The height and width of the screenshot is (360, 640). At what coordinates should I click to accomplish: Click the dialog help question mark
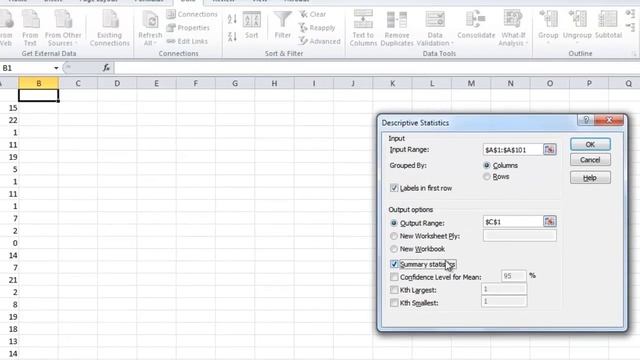coord(586,120)
